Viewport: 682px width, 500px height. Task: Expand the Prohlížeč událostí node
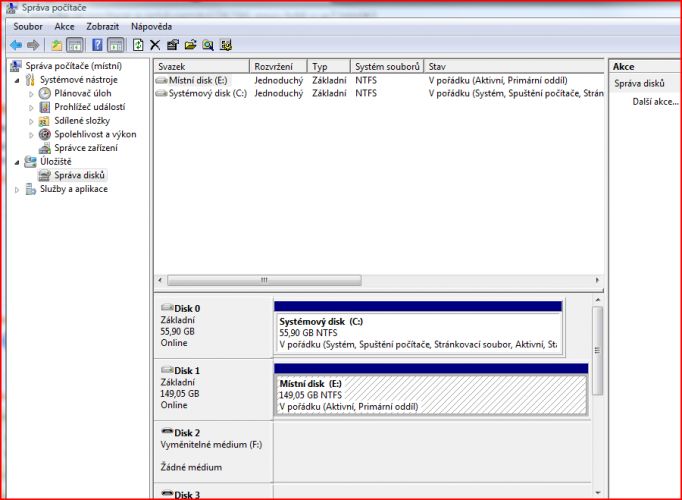[x=31, y=107]
